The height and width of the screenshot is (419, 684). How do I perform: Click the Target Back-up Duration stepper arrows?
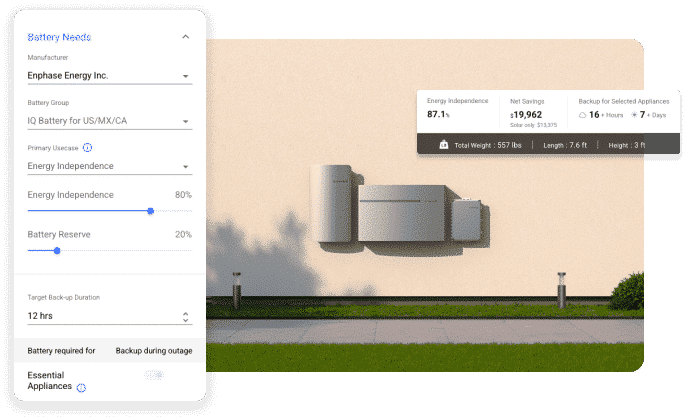click(x=186, y=316)
